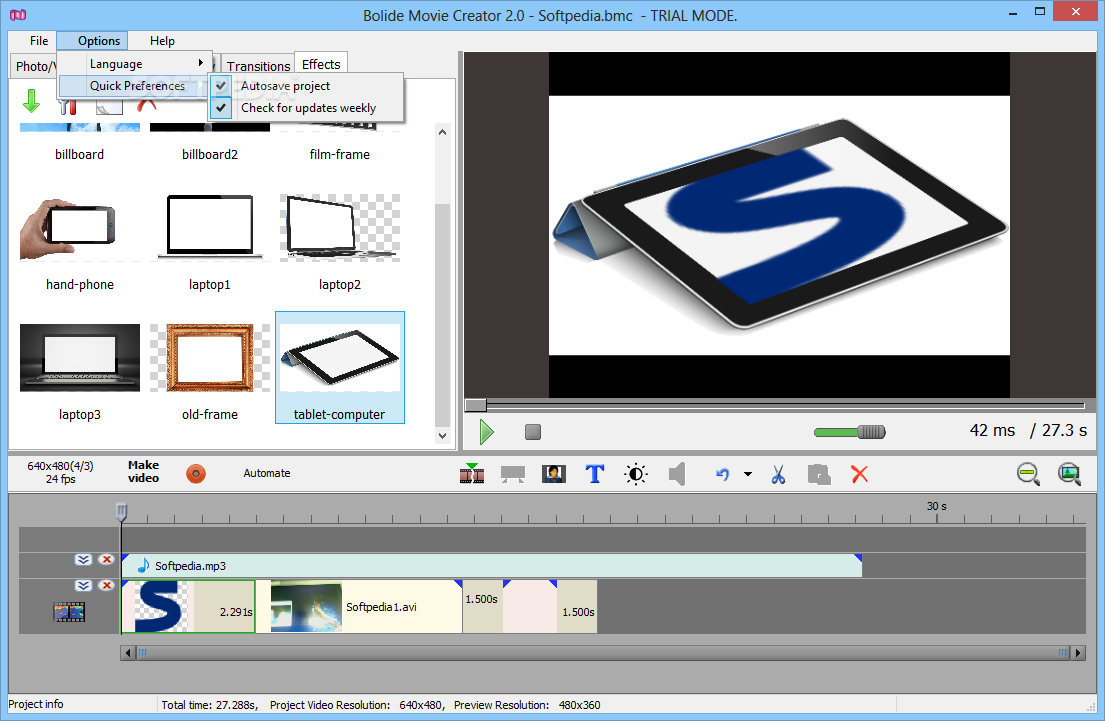The height and width of the screenshot is (721, 1105).
Task: Remove the video track
Action: 106,586
